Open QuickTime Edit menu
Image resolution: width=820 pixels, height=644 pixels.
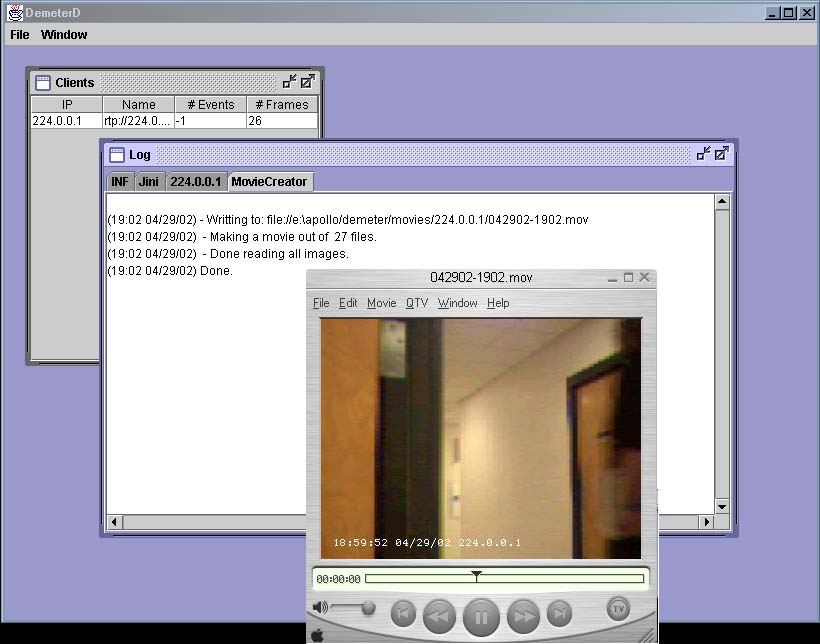point(348,303)
